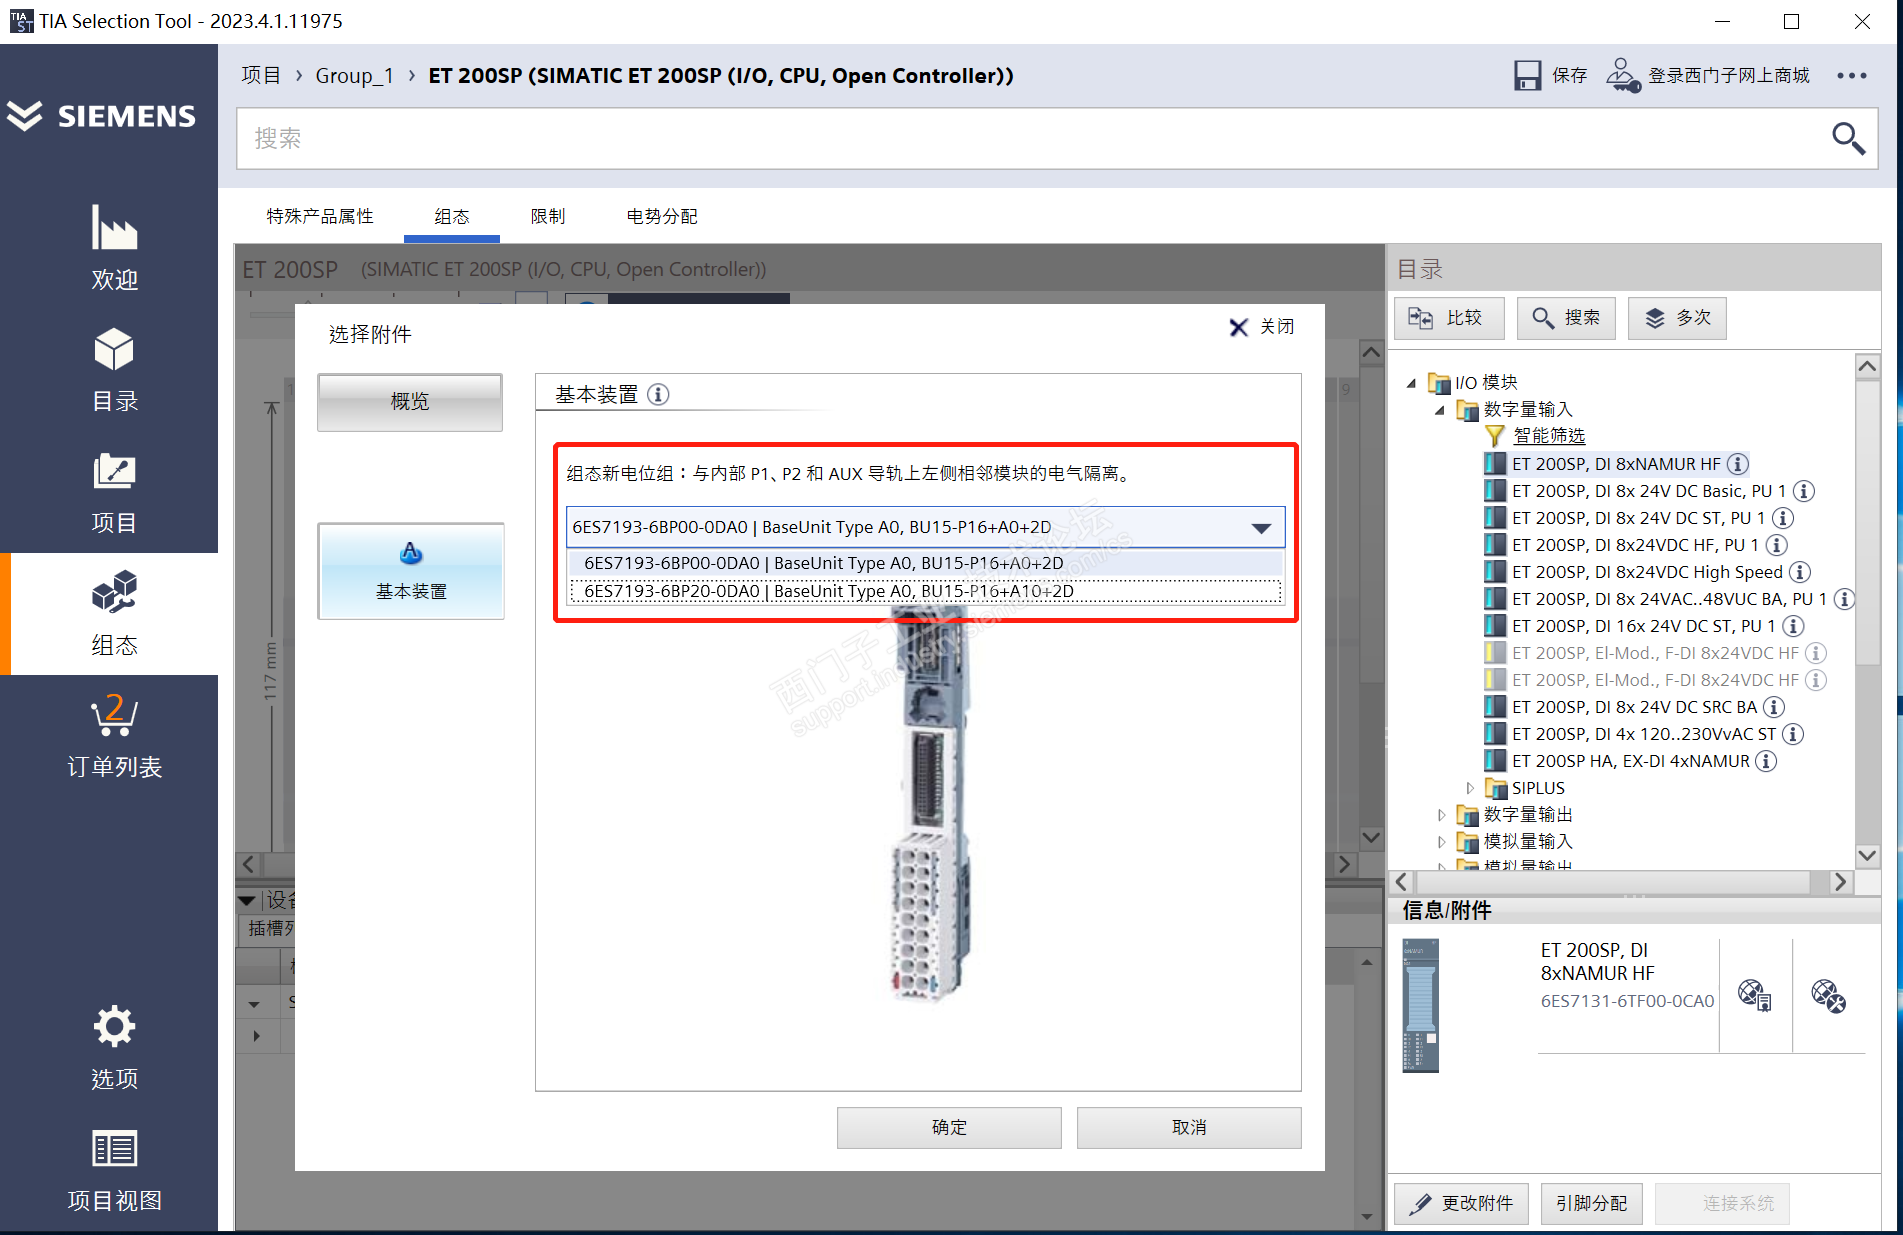
Task: Show info for DI 16x 24V DC ST
Action: [x=1794, y=626]
